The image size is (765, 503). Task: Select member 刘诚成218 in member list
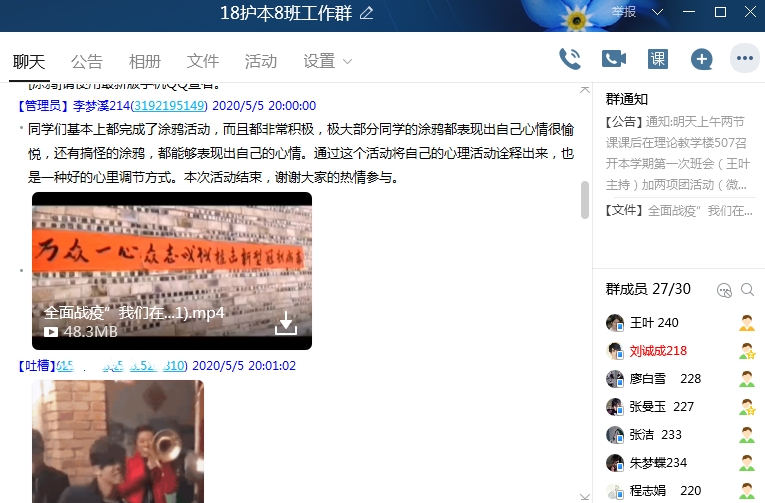pos(658,351)
